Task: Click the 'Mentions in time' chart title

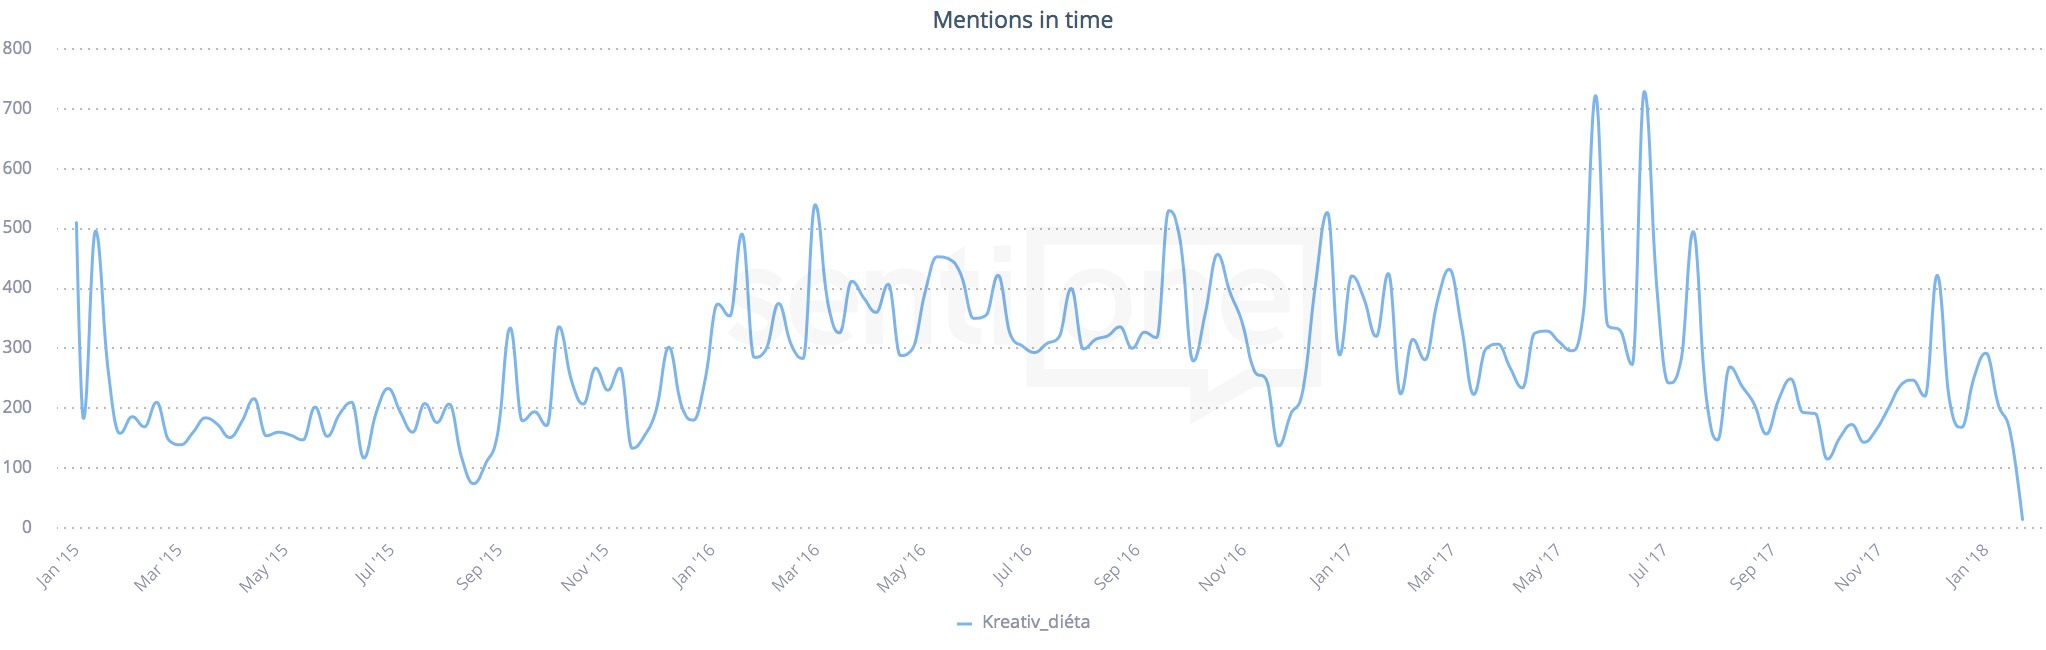Action: click(1022, 20)
